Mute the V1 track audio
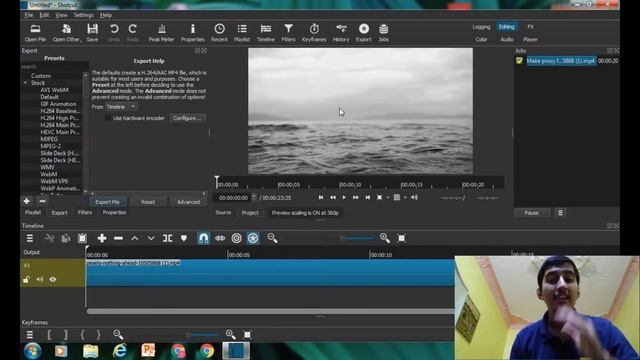640x360 pixels. coord(40,280)
